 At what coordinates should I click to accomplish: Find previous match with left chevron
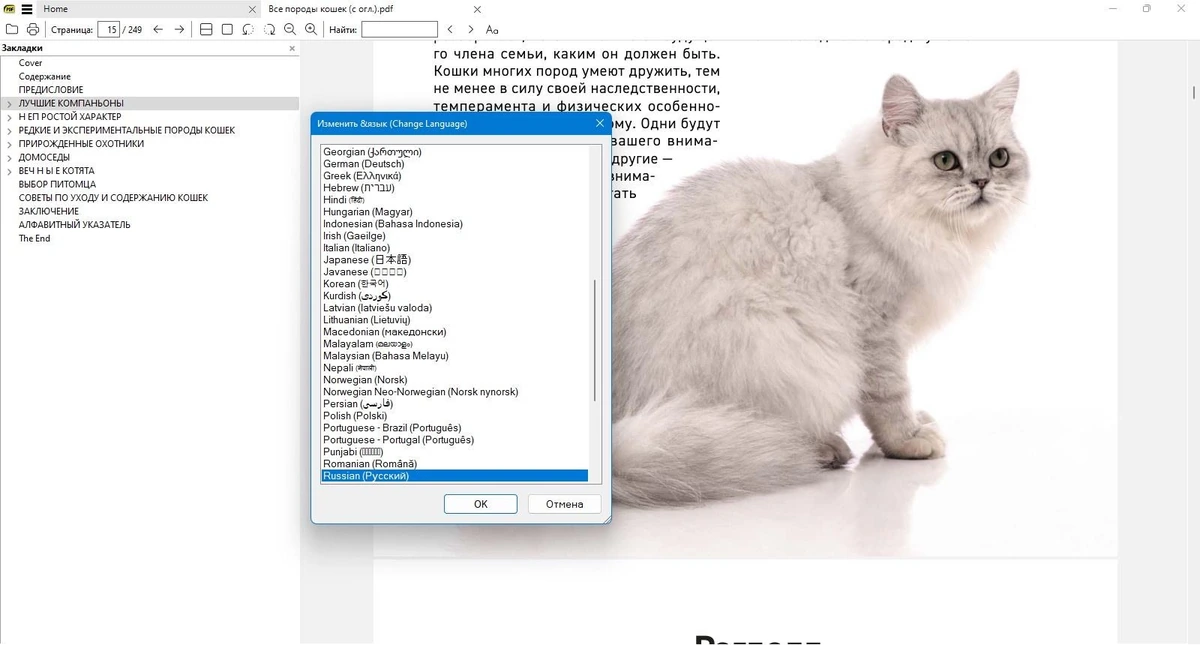[x=450, y=29]
